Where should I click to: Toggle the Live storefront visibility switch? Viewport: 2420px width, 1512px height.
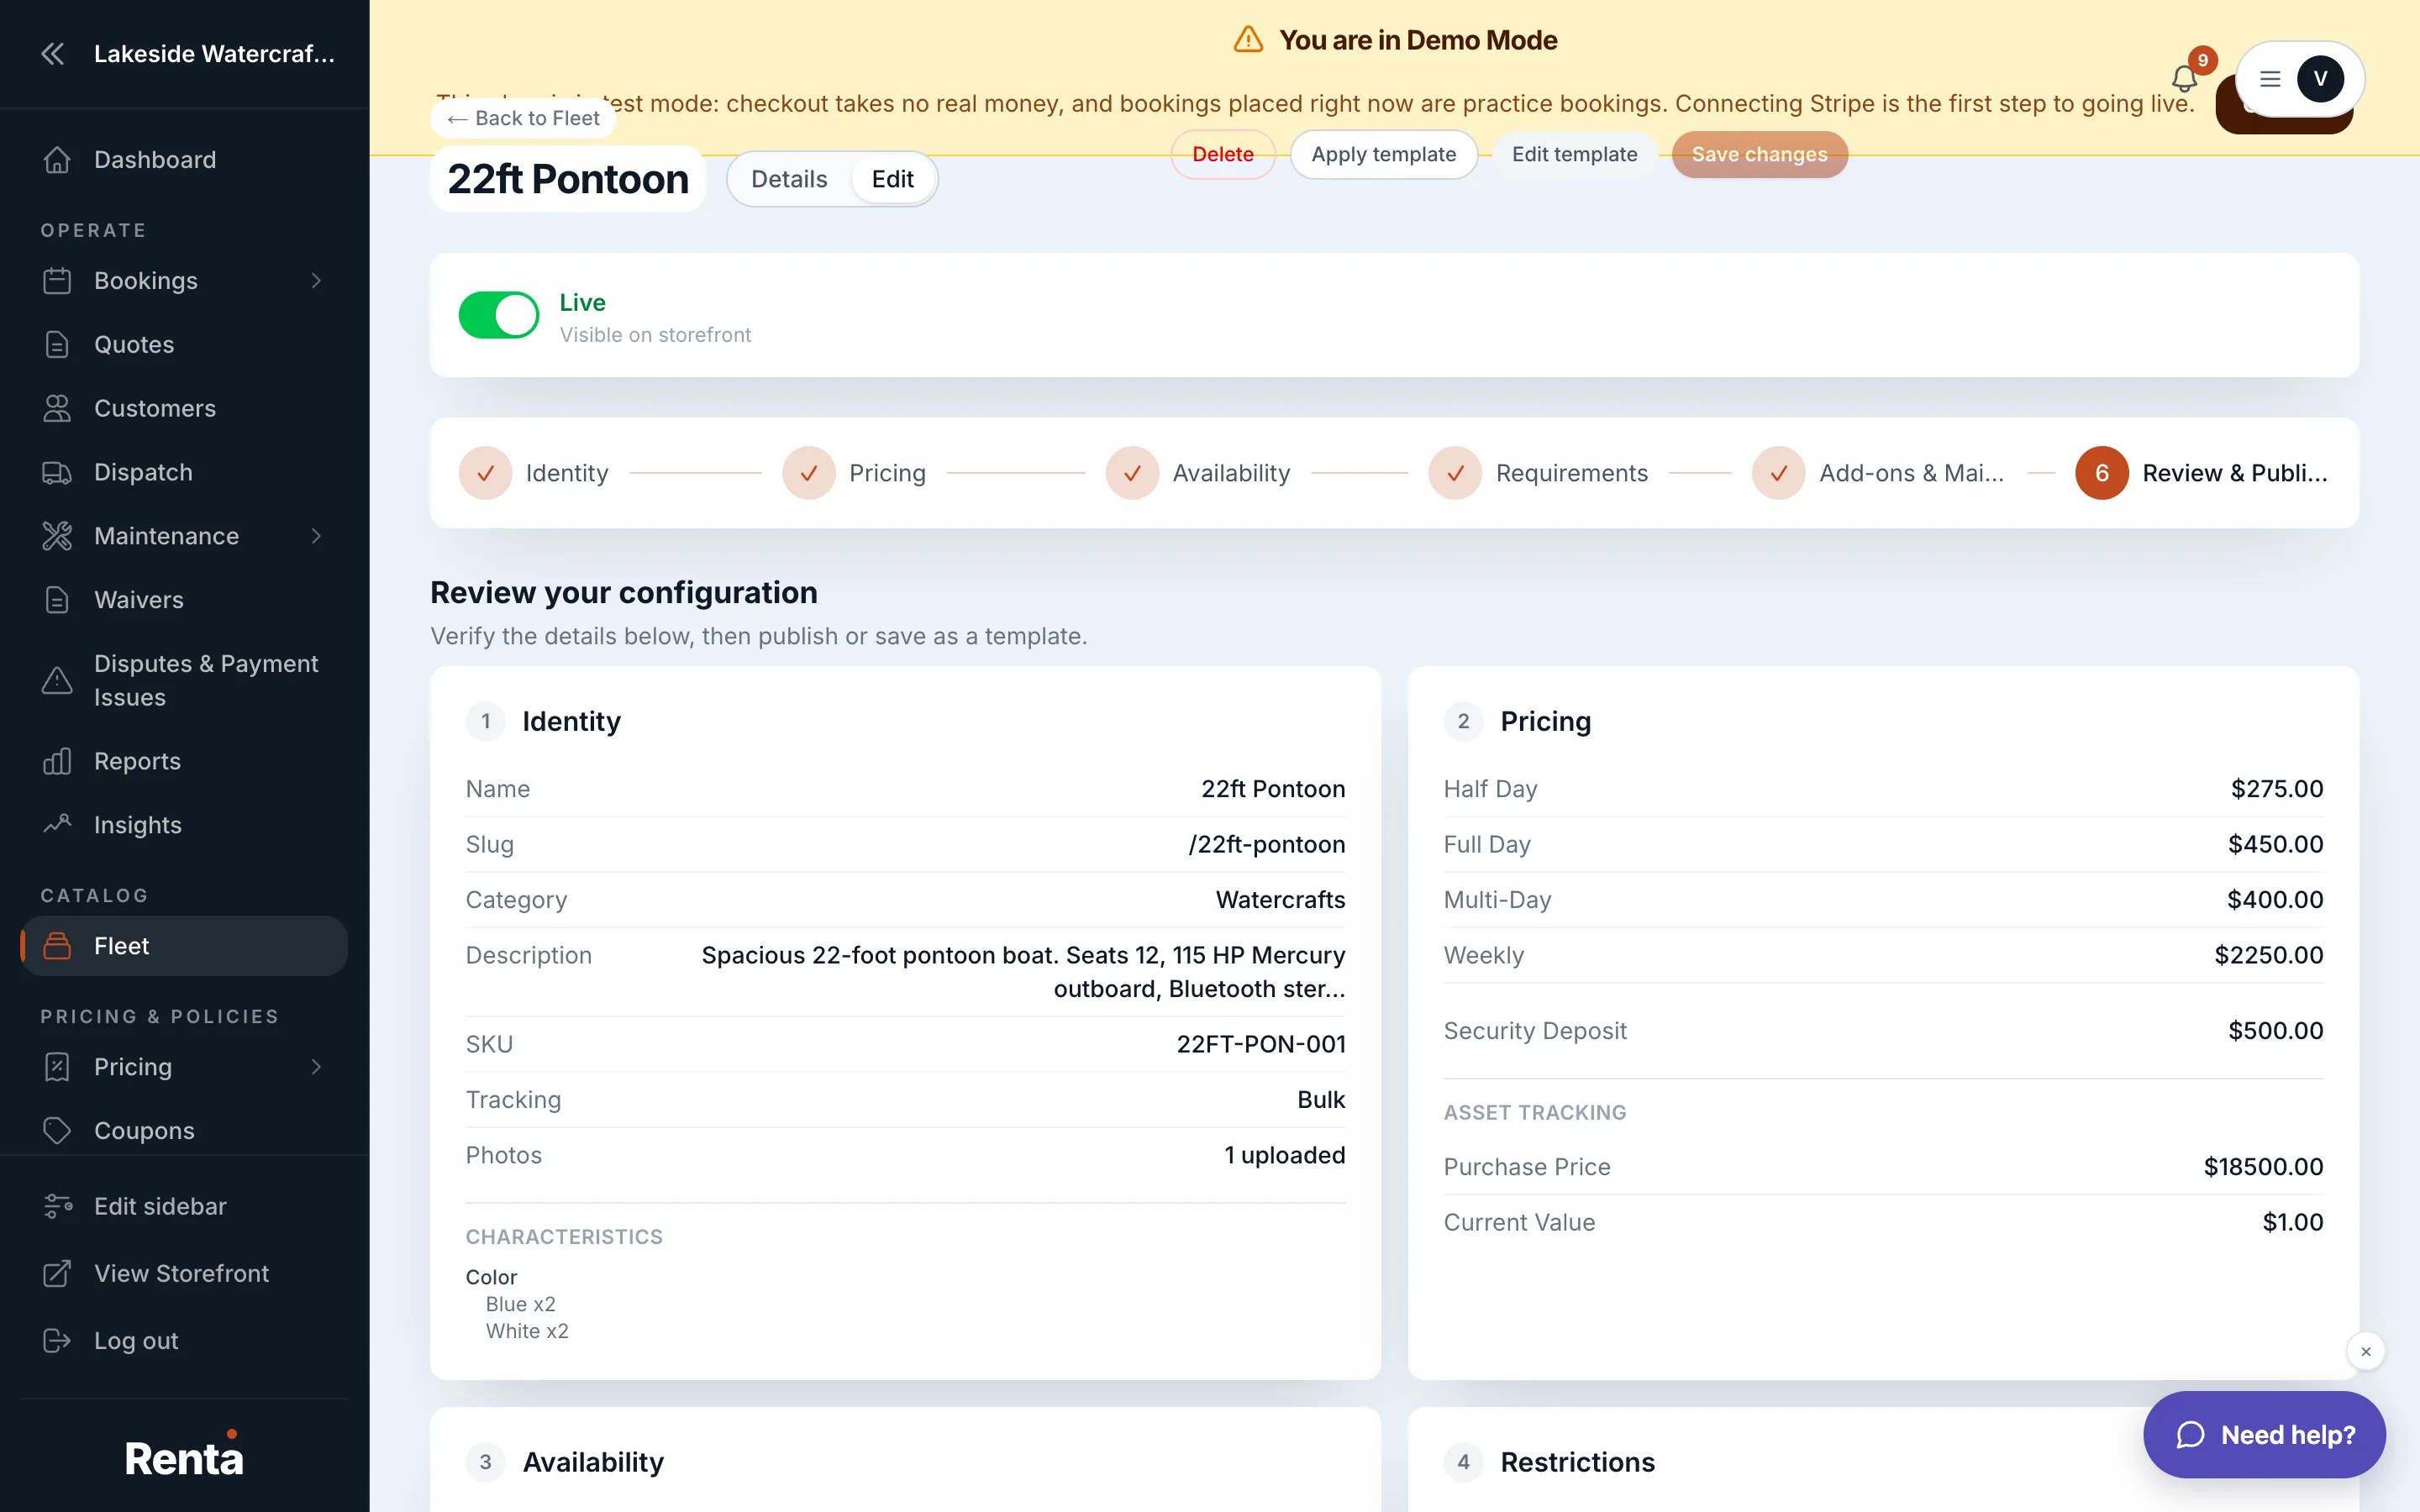pos(499,315)
